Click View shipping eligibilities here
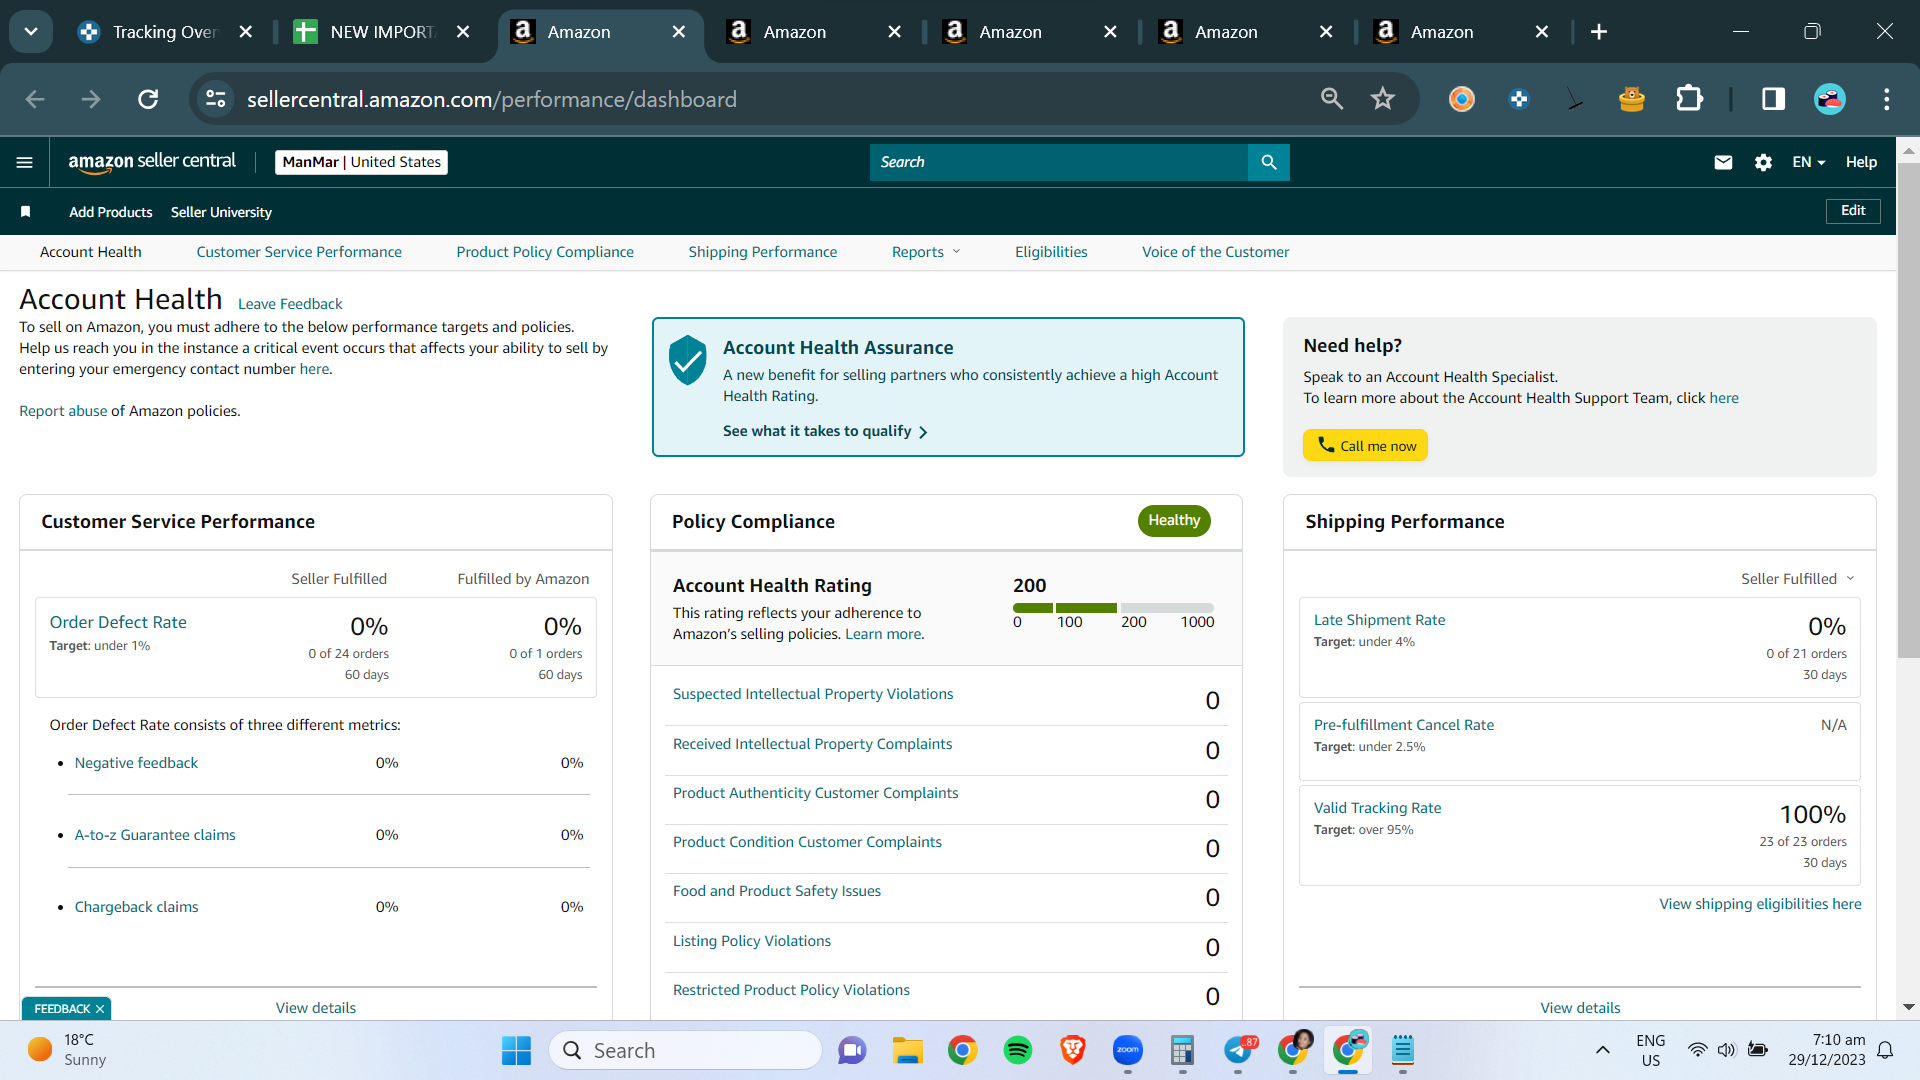This screenshot has height=1080, width=1920. click(x=1760, y=904)
